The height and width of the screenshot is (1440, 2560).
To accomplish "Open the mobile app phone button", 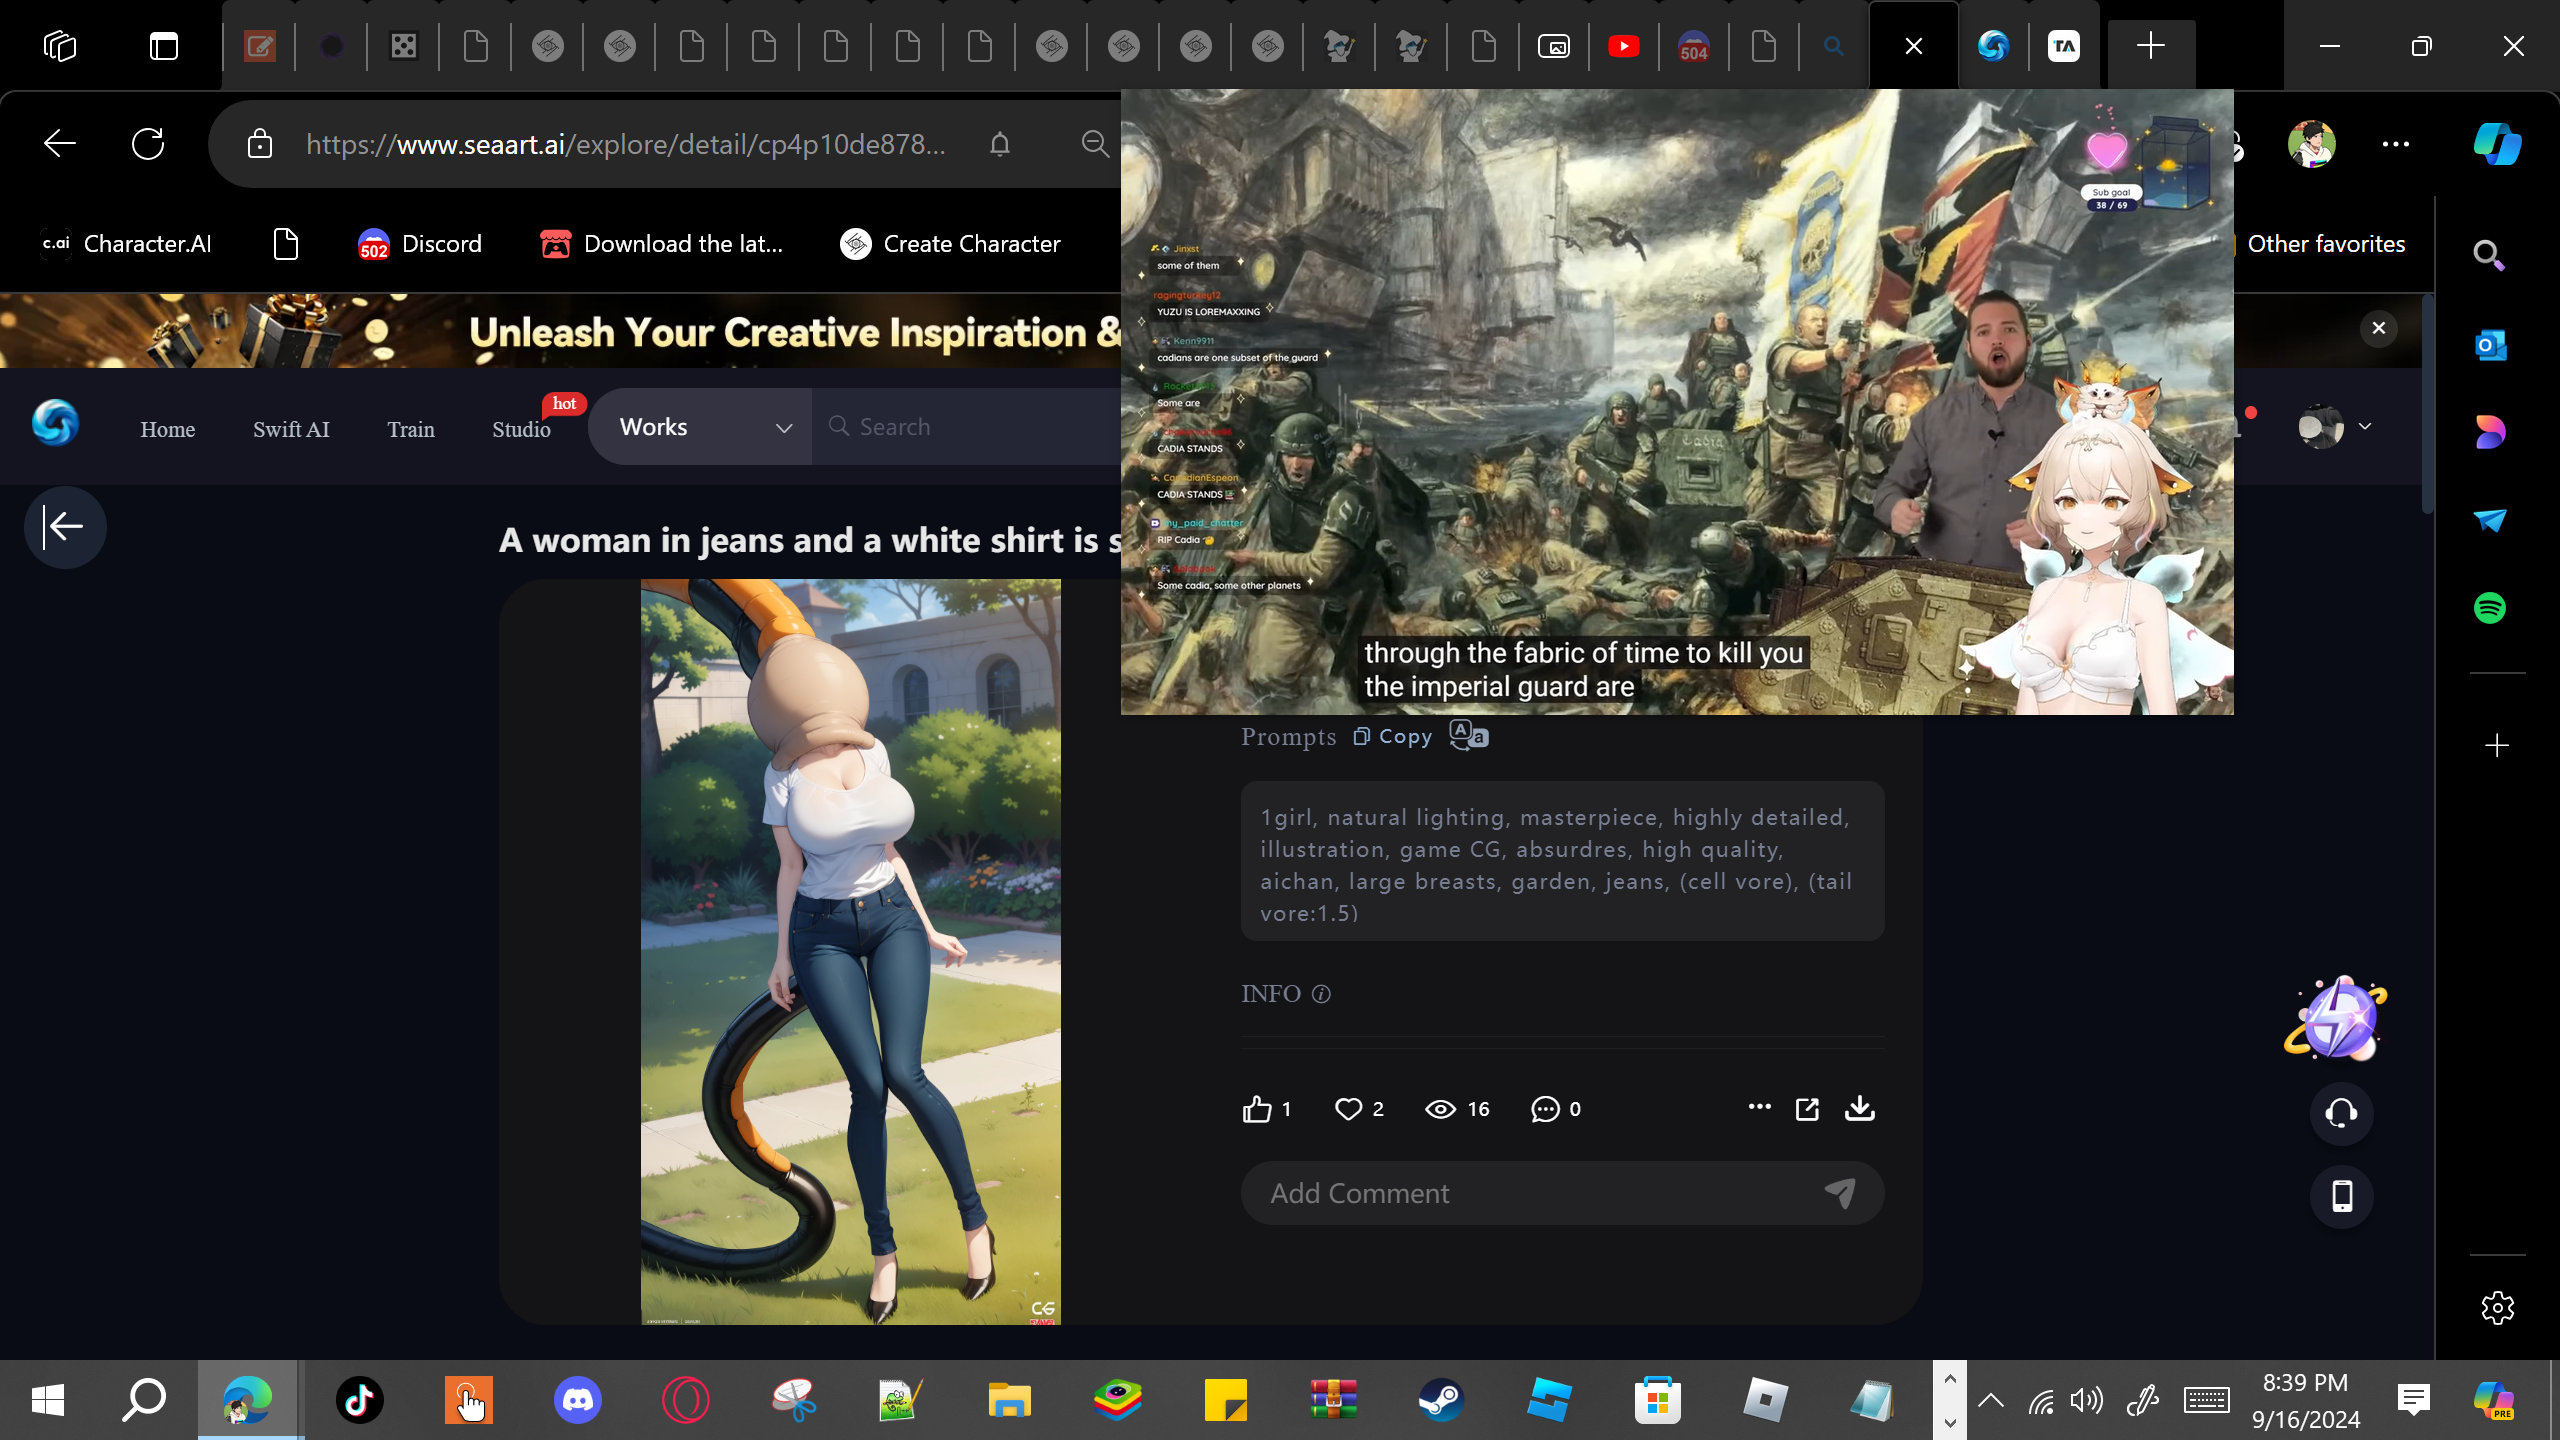I will (2341, 1196).
